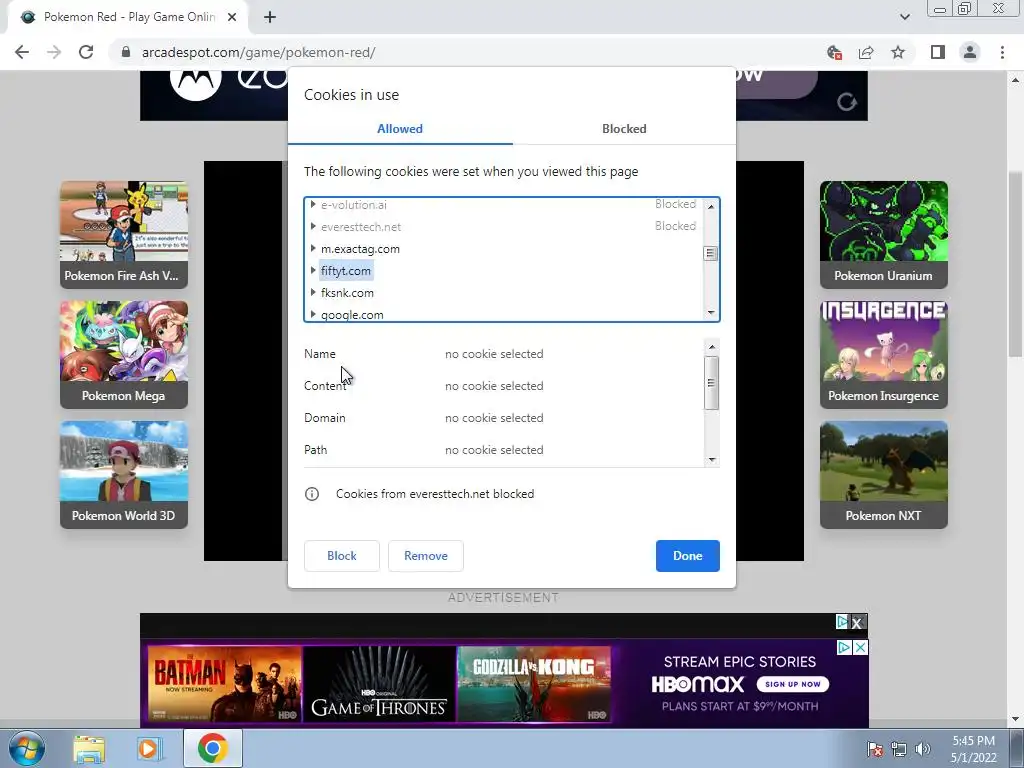Expand the fksnk.com cookie entry
This screenshot has width=1024, height=768.
point(313,293)
